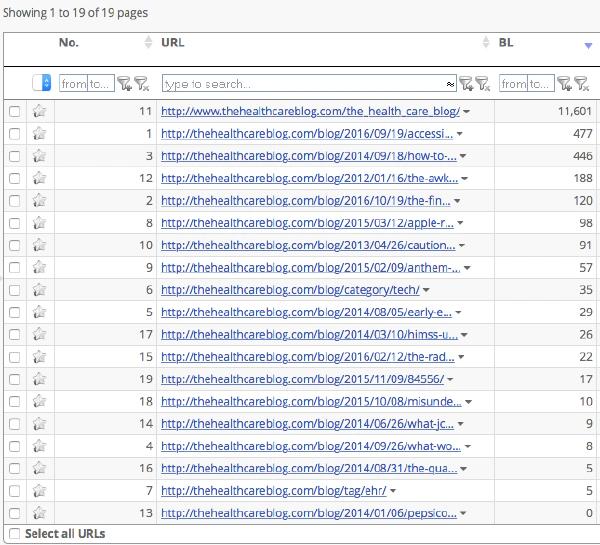Star the tag/ehr/ URL row
600x545 pixels.
pyautogui.click(x=39, y=491)
